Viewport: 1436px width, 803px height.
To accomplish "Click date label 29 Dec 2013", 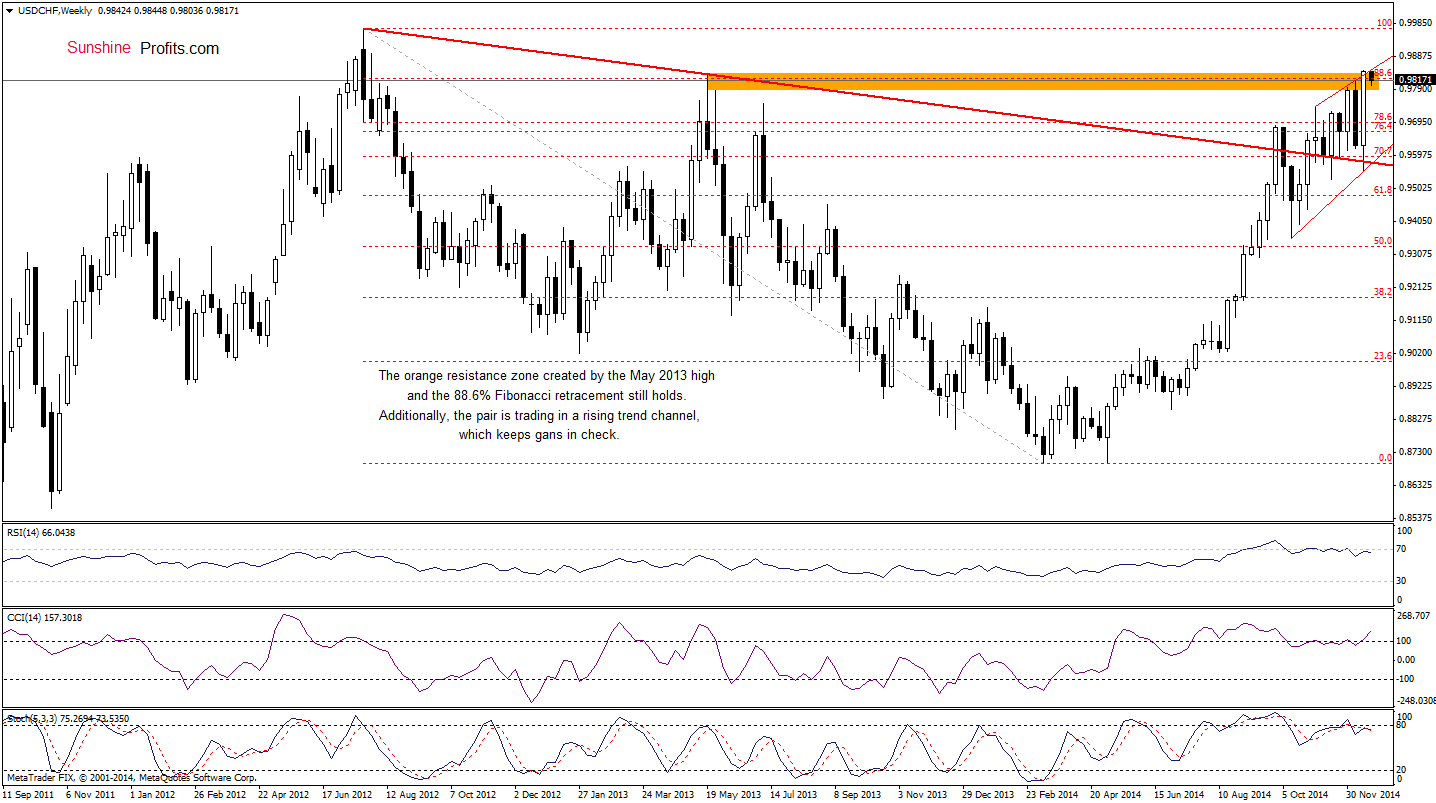I will [x=989, y=795].
